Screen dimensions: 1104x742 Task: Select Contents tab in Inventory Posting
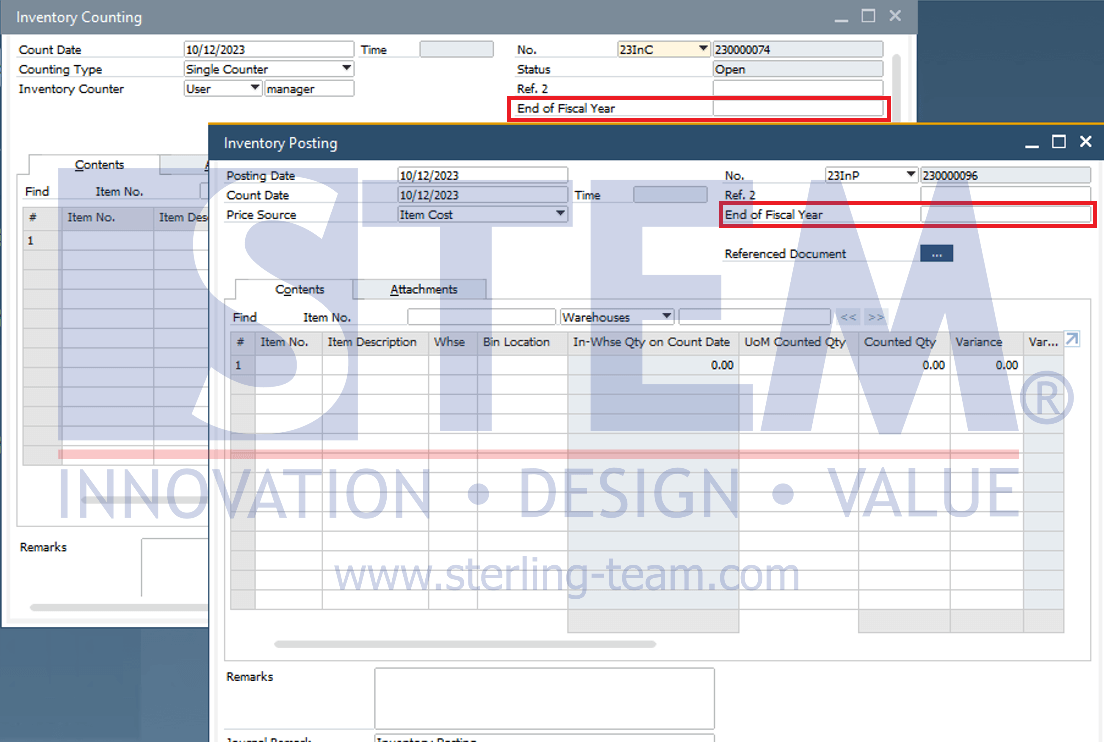(x=299, y=289)
